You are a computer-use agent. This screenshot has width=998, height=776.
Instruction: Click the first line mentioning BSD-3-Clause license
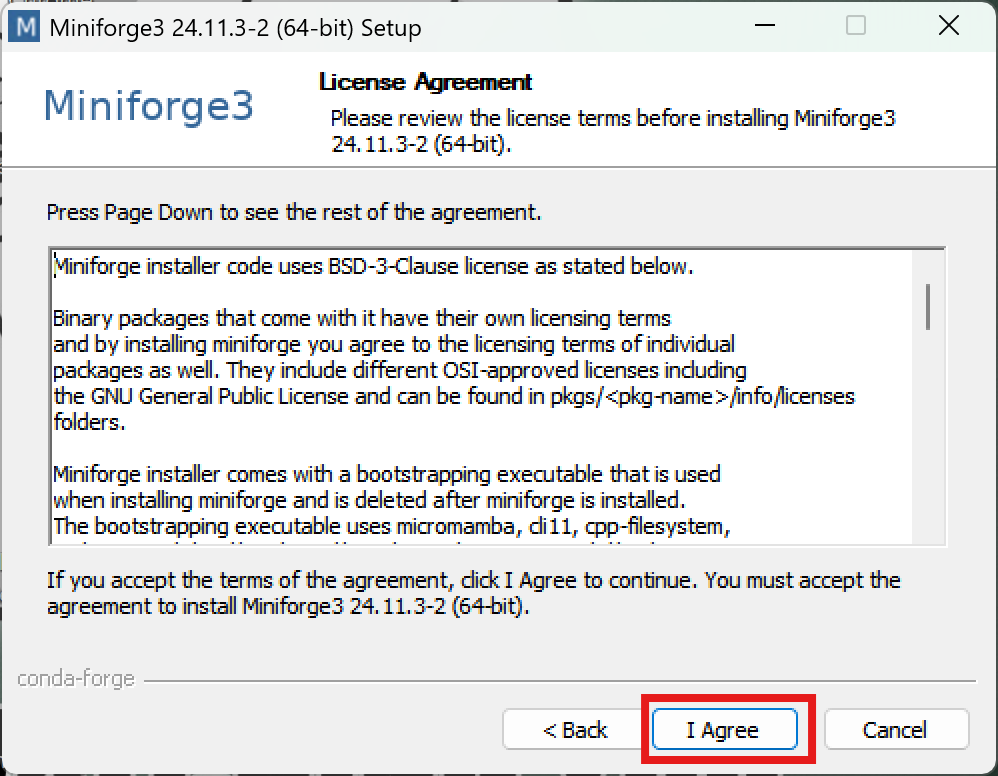(372, 267)
